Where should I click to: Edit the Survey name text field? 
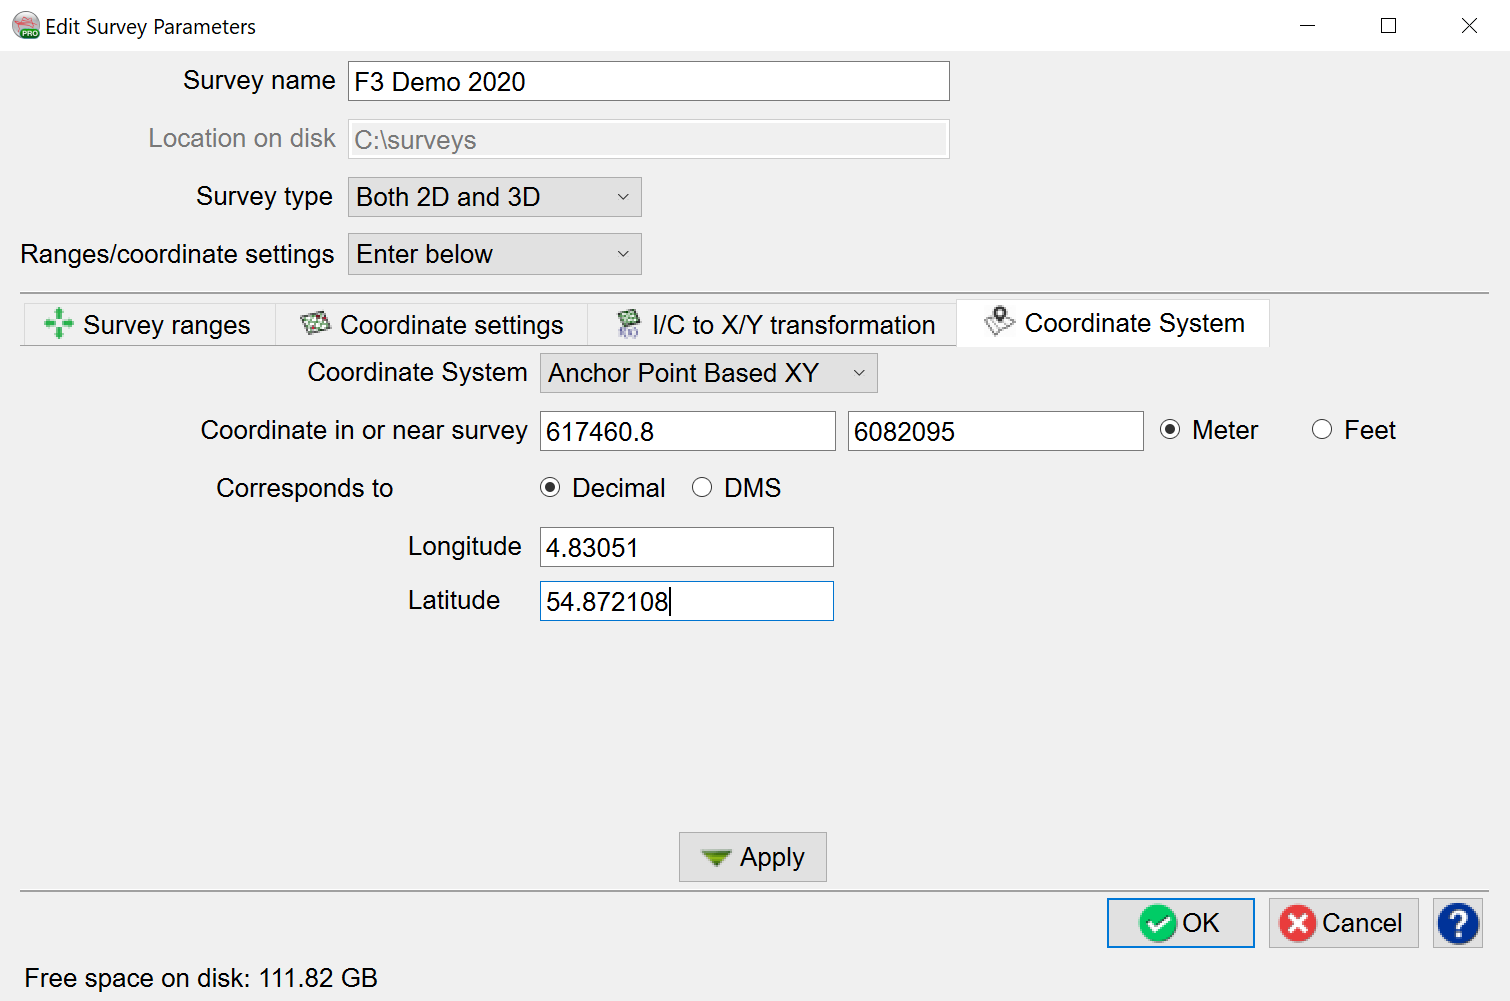648,82
